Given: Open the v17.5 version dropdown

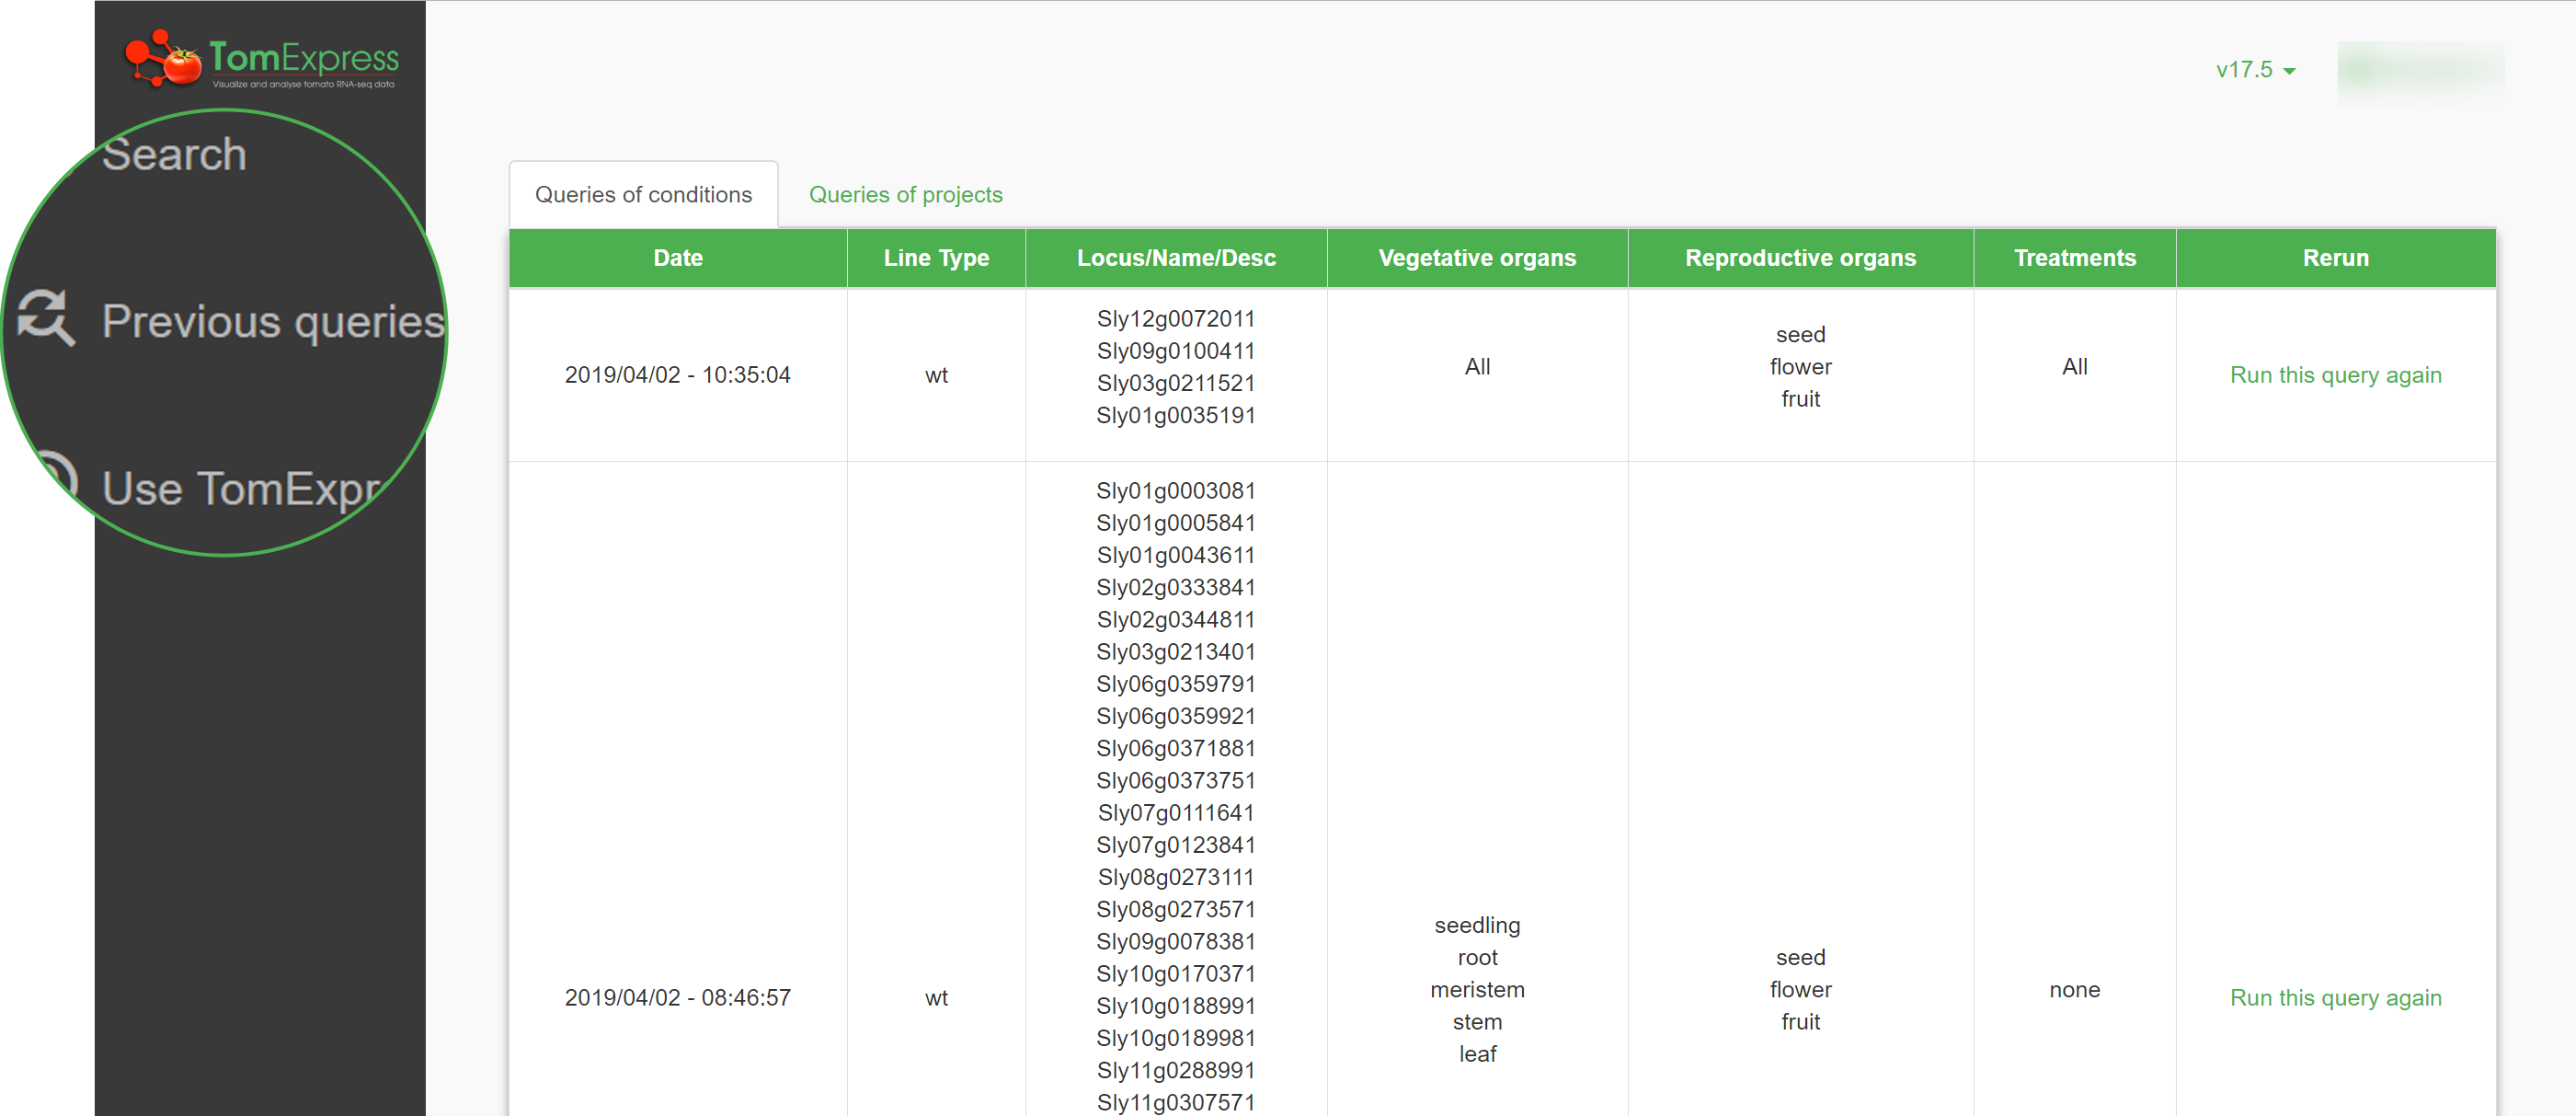Looking at the screenshot, I should (x=2255, y=70).
